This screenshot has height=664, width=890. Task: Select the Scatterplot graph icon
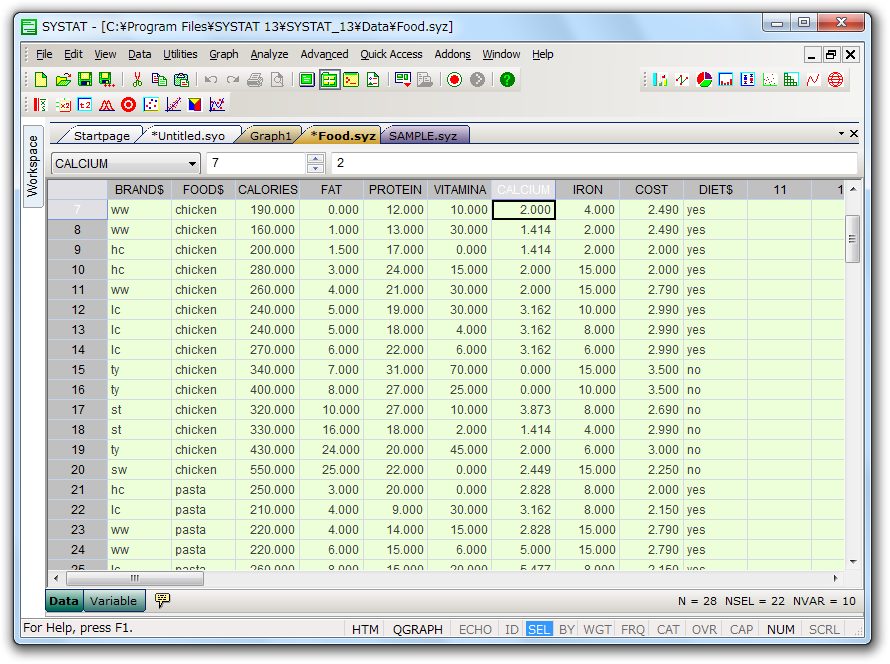pos(770,79)
